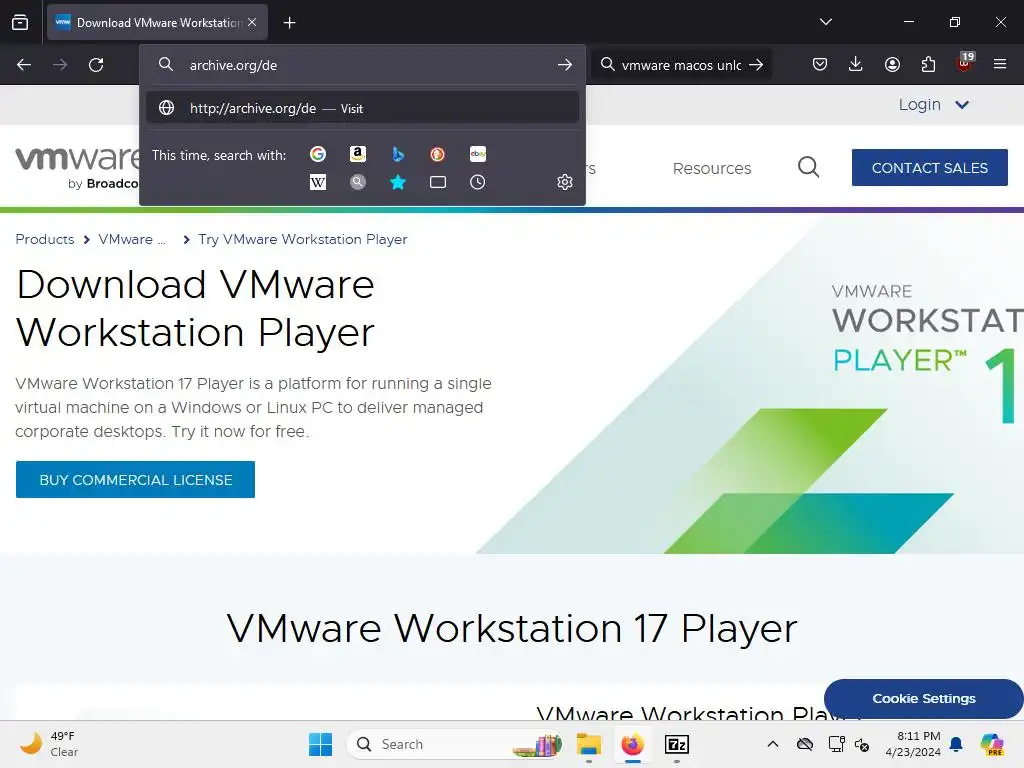Viewport: 1024px width, 768px height.
Task: Open the Products breadcrumb link
Action: [x=44, y=239]
